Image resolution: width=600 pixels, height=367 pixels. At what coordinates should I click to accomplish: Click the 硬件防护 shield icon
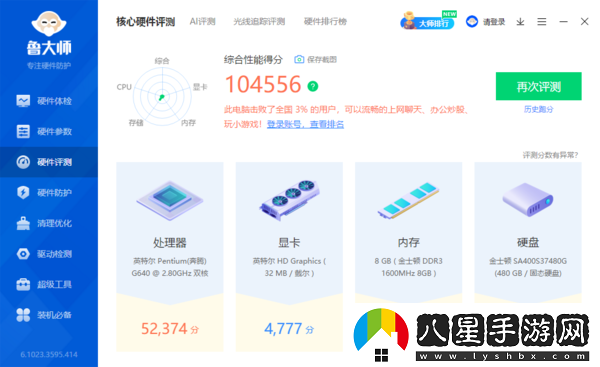(23, 192)
